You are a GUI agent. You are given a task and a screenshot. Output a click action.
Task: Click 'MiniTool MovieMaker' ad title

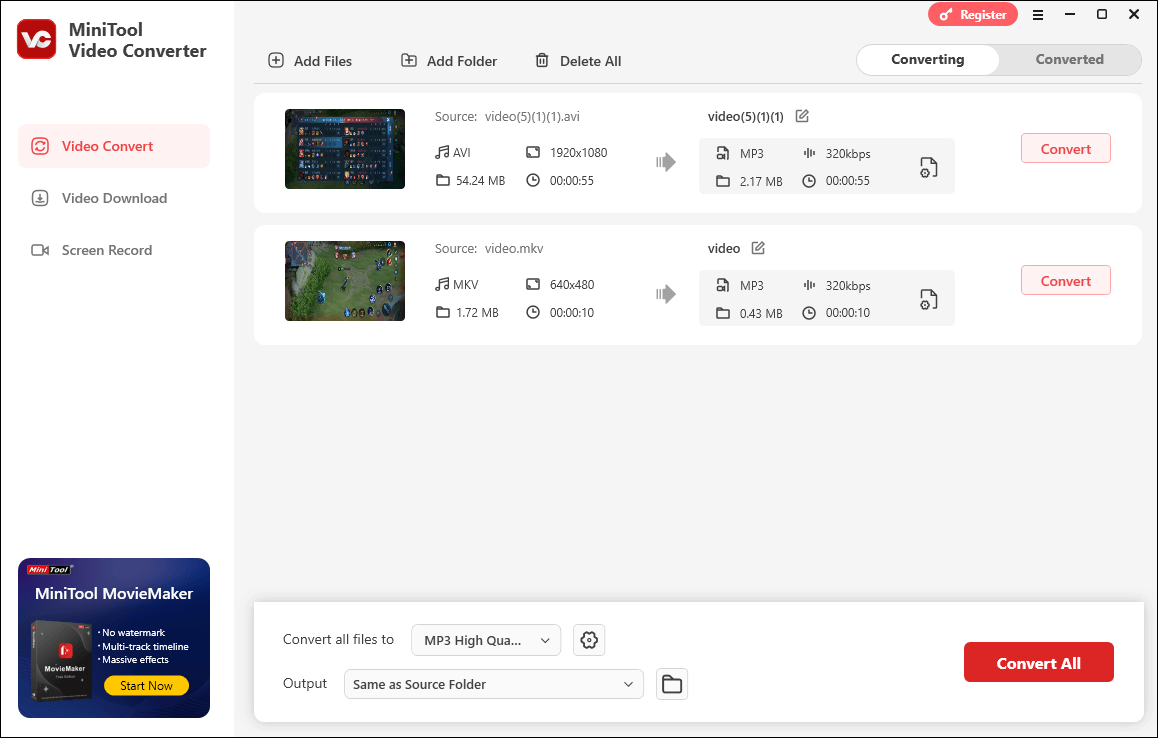pos(114,593)
